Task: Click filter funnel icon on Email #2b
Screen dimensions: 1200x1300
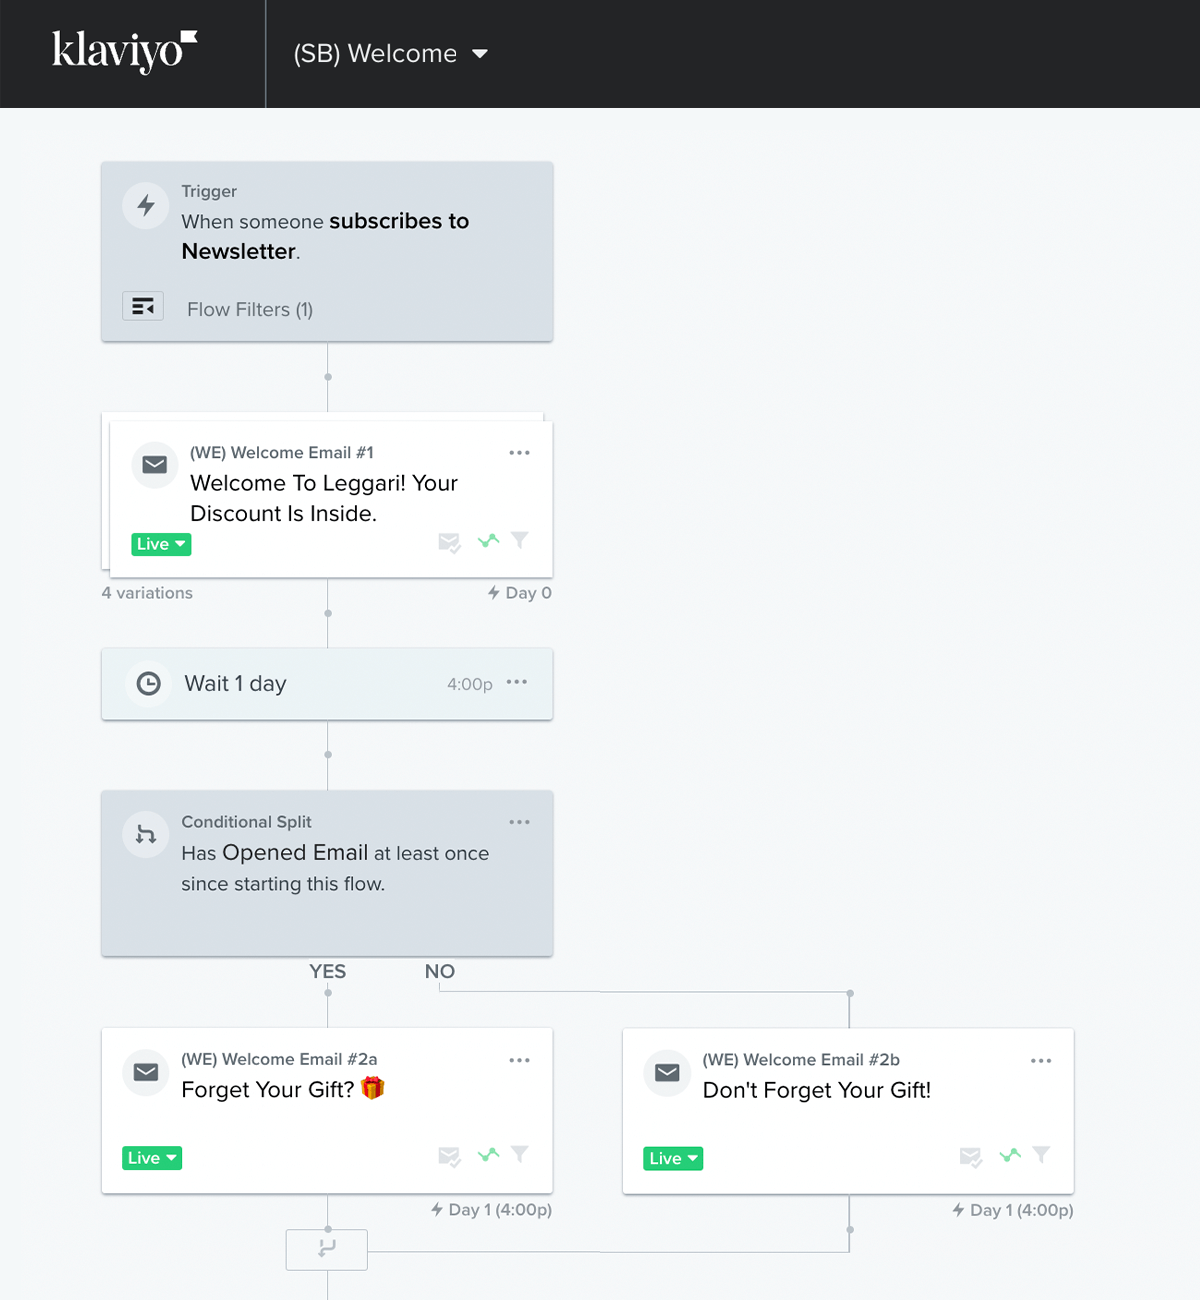Action: (x=1041, y=1155)
